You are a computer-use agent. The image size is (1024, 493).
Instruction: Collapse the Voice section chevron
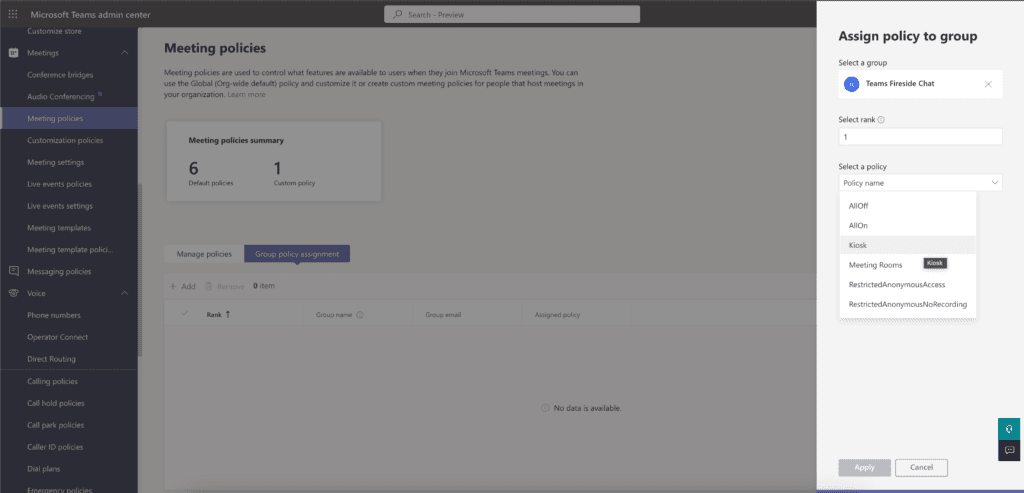125,293
